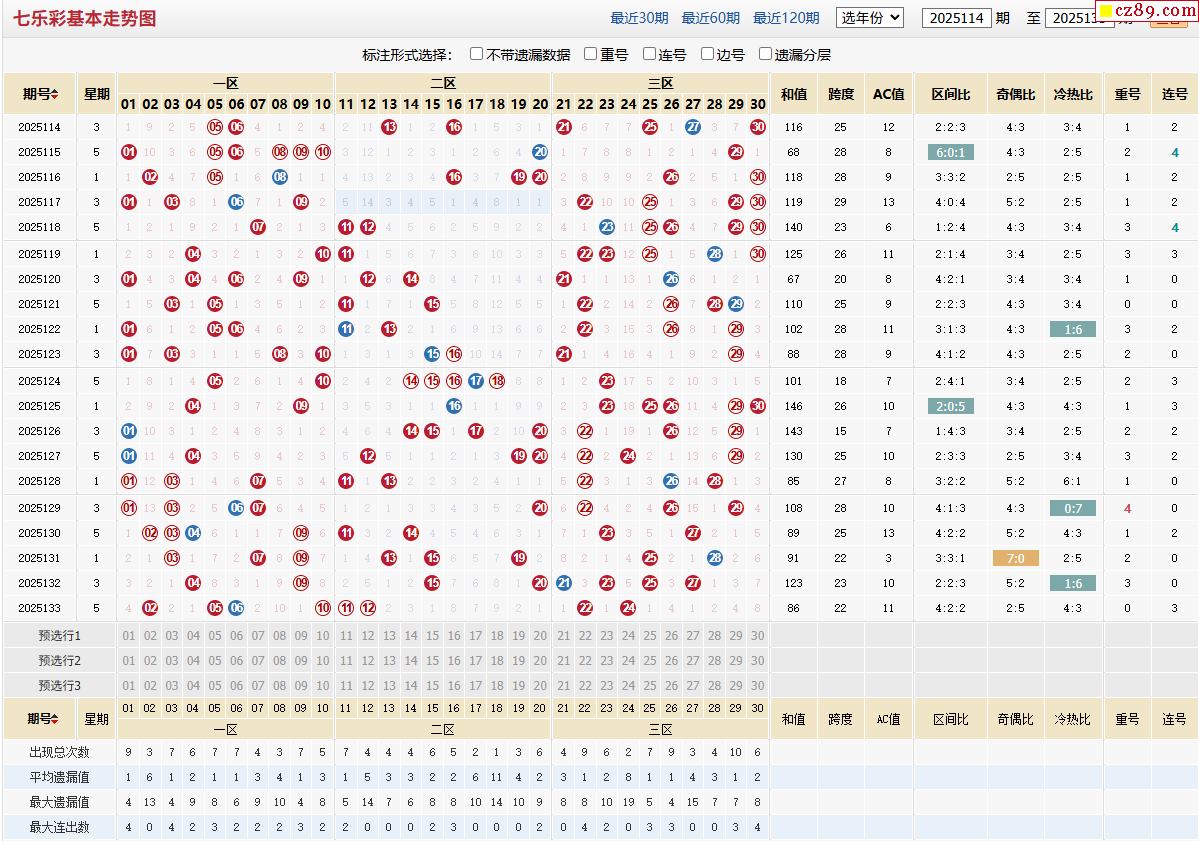Viewport: 1199px width, 841px height.
Task: Click blue ball 27 in row 2025114
Action: (692, 127)
